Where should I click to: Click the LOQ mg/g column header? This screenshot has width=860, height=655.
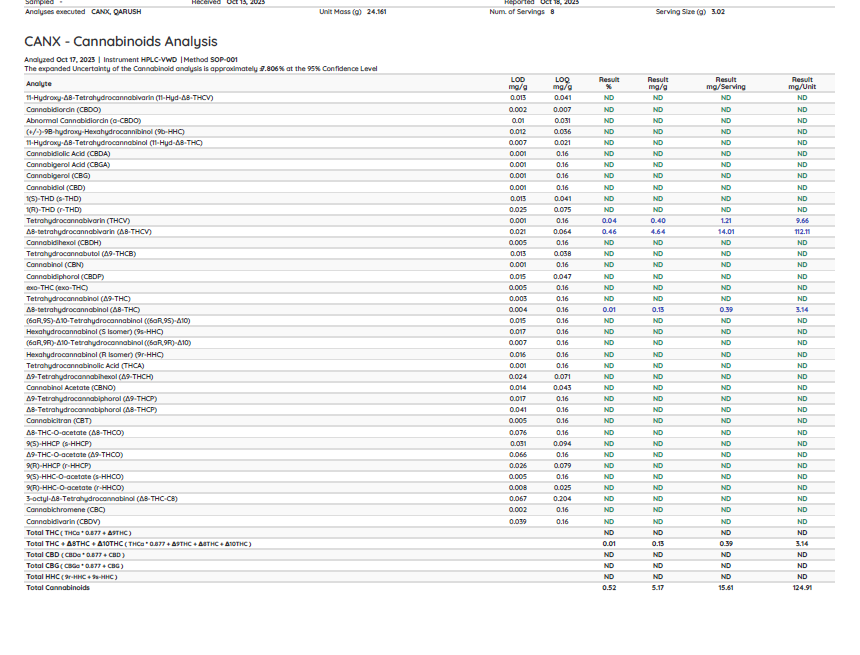(562, 83)
